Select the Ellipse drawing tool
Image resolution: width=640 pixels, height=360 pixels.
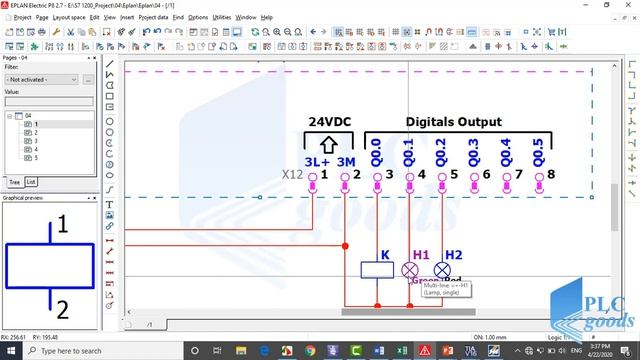pyautogui.click(x=110, y=176)
